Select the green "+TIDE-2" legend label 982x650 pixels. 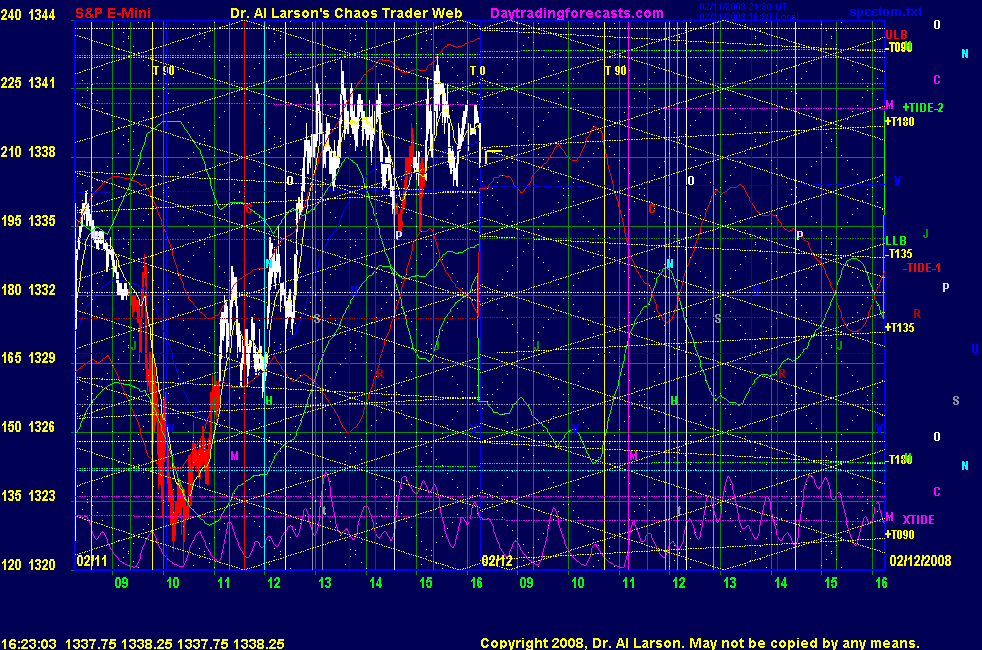(923, 108)
